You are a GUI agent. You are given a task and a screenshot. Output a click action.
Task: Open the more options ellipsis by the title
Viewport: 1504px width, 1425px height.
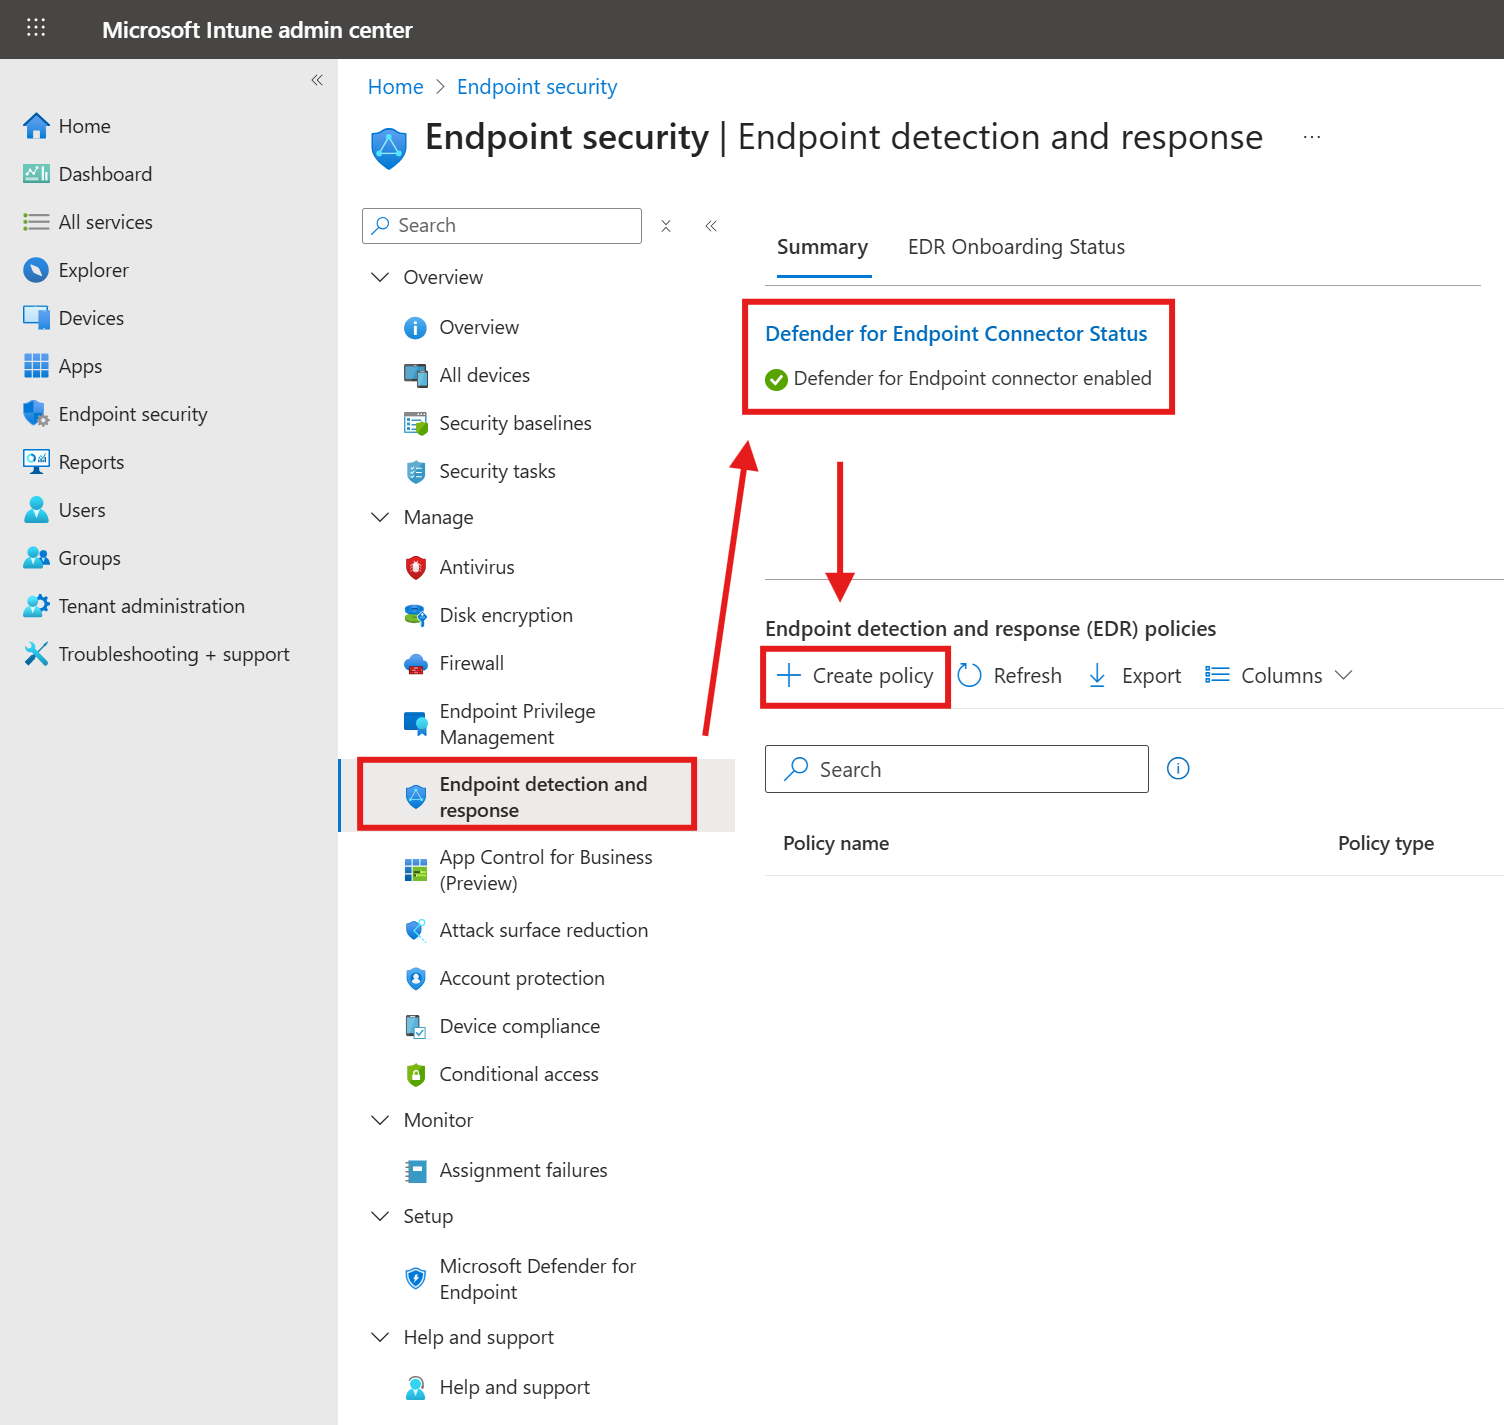(x=1312, y=137)
